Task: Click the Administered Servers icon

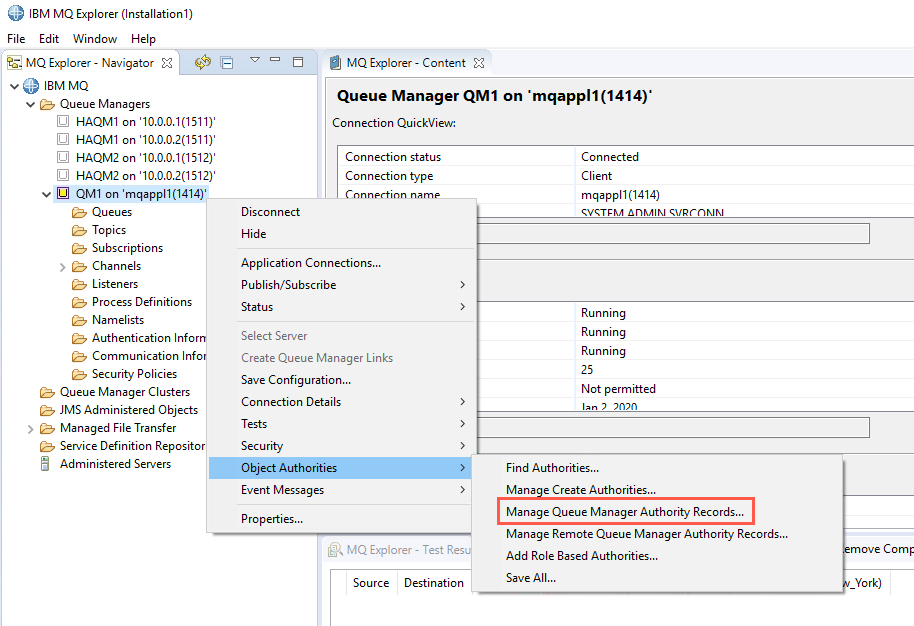Action: (x=45, y=464)
